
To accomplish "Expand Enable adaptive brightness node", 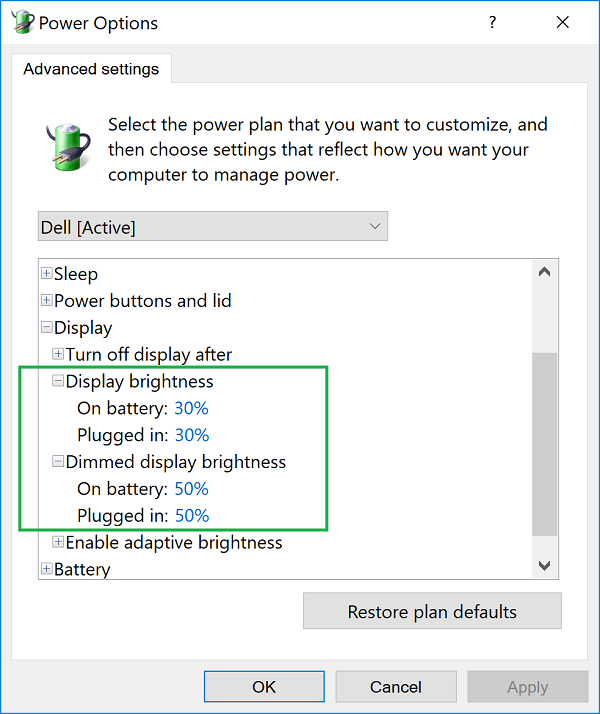I will click(58, 543).
